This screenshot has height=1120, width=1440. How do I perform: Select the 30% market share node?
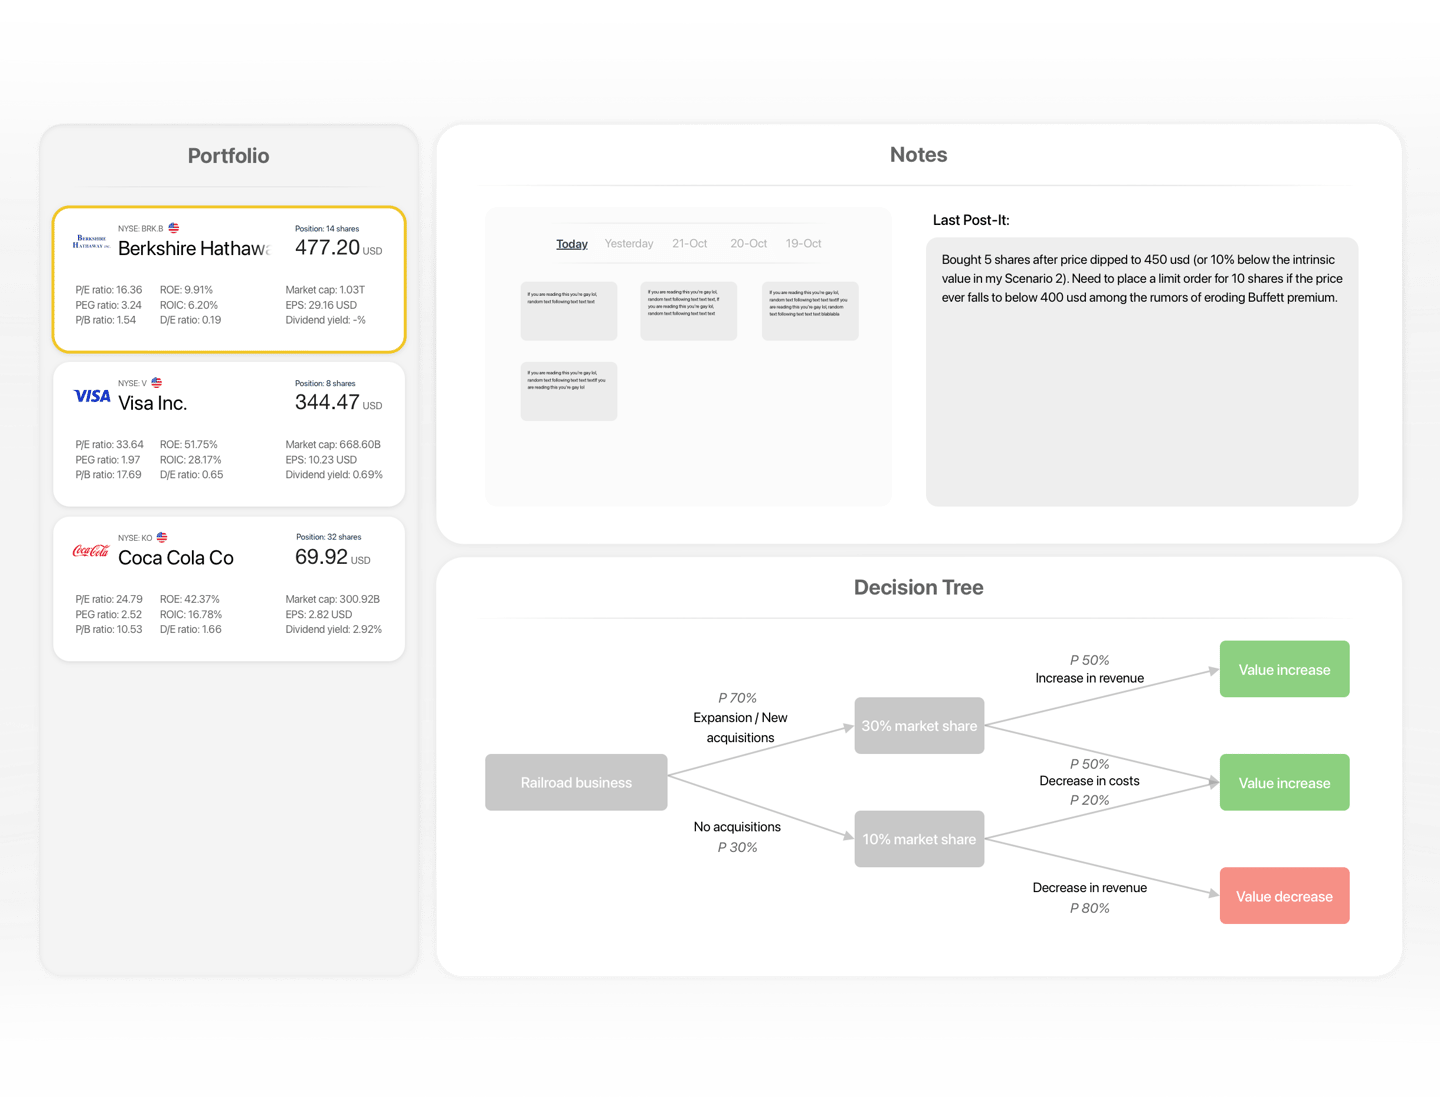[x=919, y=726]
